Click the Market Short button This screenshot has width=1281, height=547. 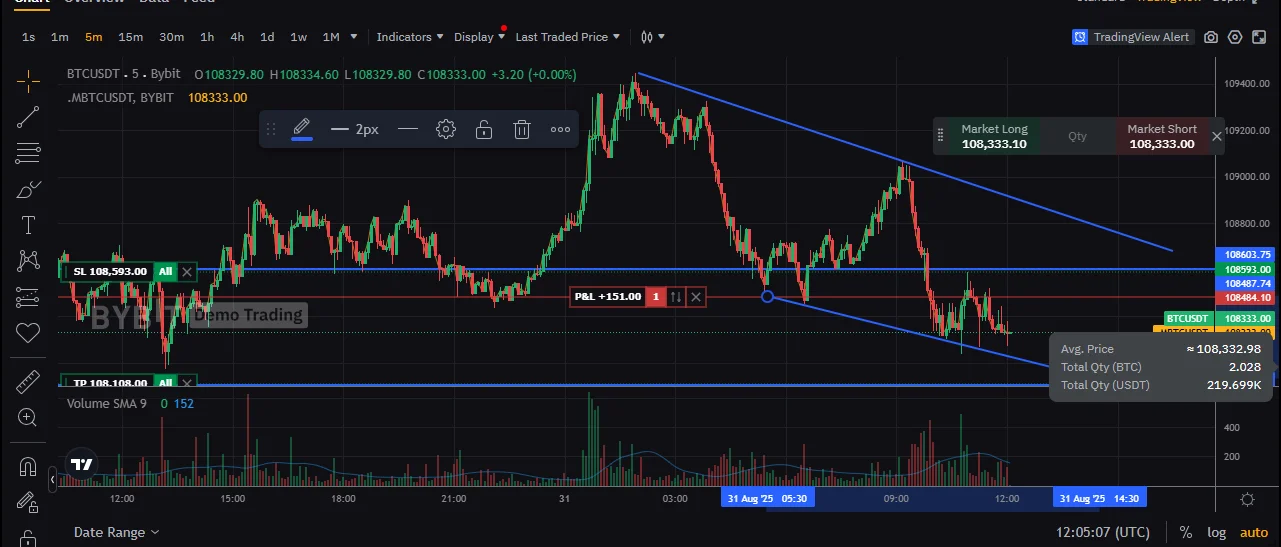[1161, 136]
